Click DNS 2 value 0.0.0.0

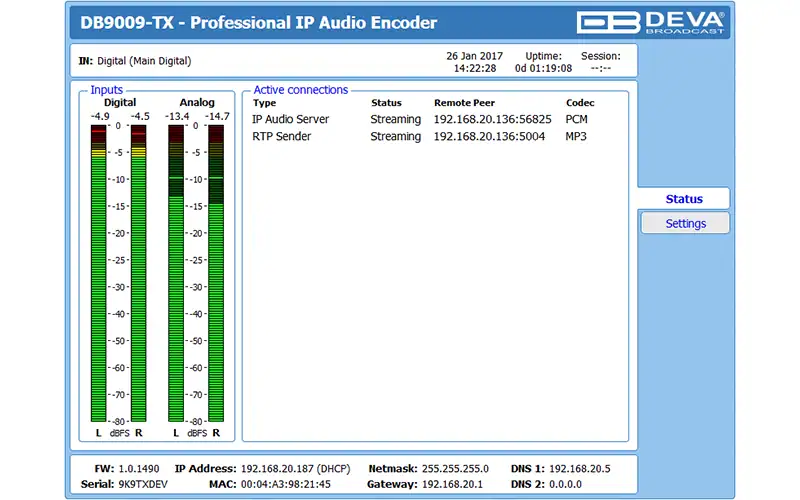tap(565, 484)
